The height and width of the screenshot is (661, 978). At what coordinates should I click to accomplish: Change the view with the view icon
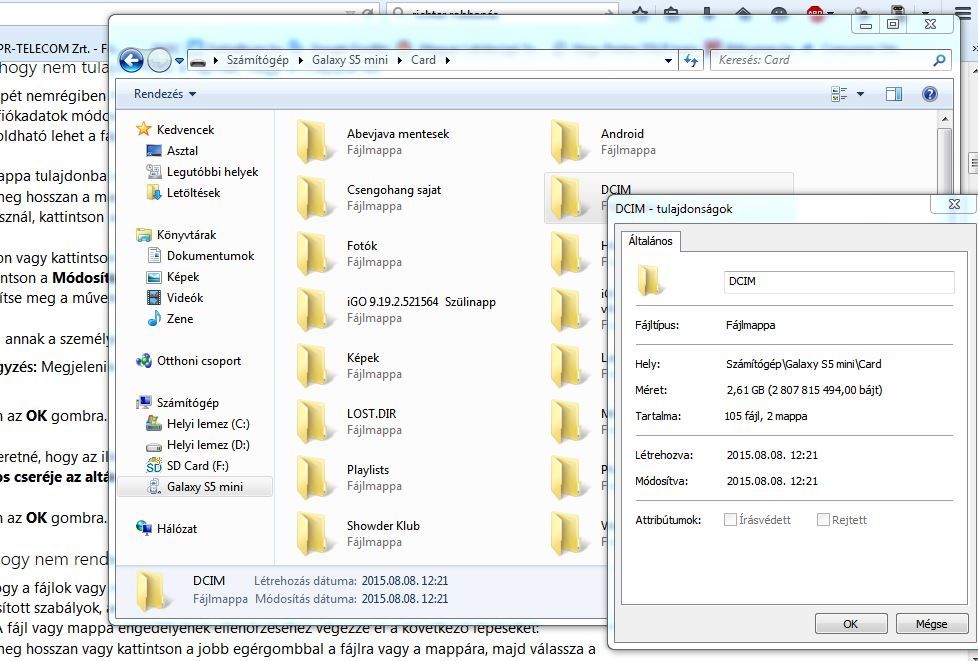coord(839,94)
